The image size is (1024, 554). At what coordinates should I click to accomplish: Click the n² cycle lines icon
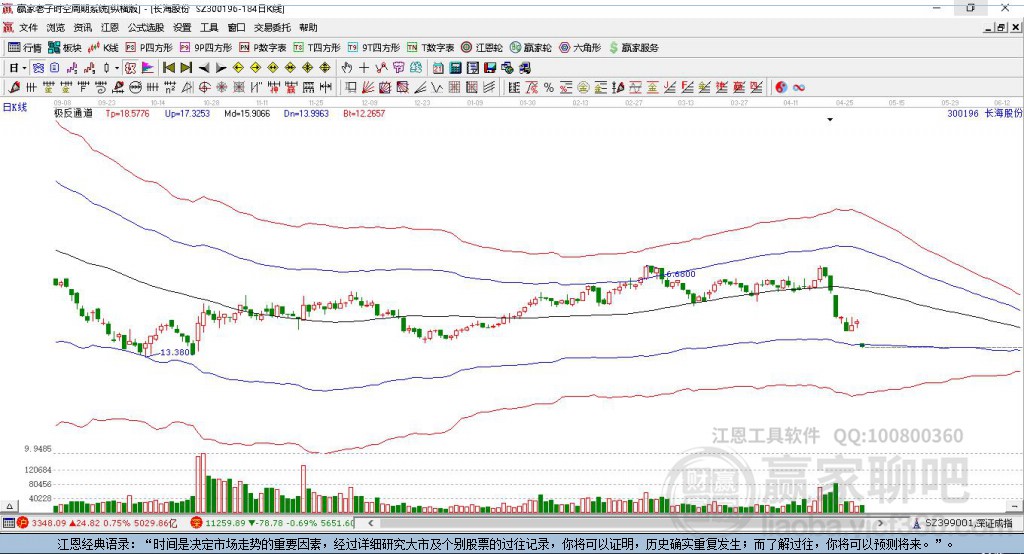click(x=170, y=88)
